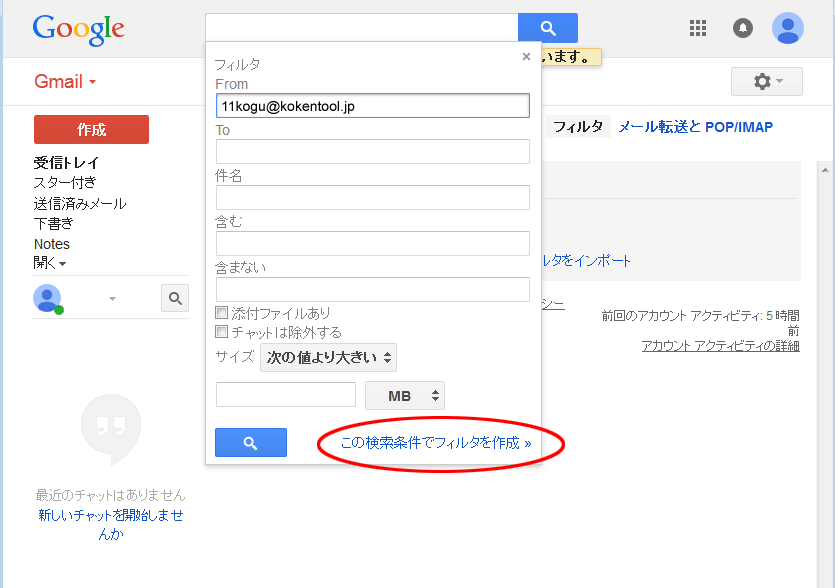Expand the Gmail dropdown menu

pyautogui.click(x=65, y=82)
